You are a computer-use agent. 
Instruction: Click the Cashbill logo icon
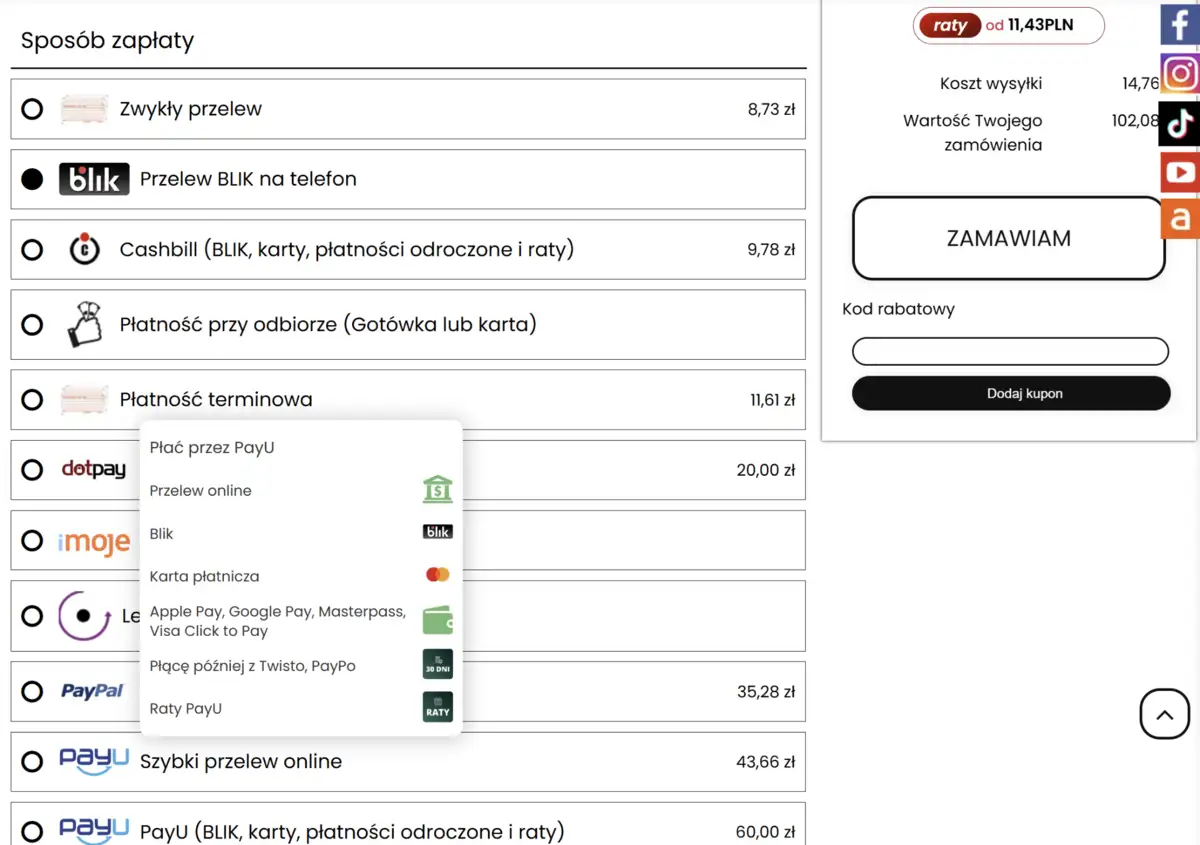point(84,249)
